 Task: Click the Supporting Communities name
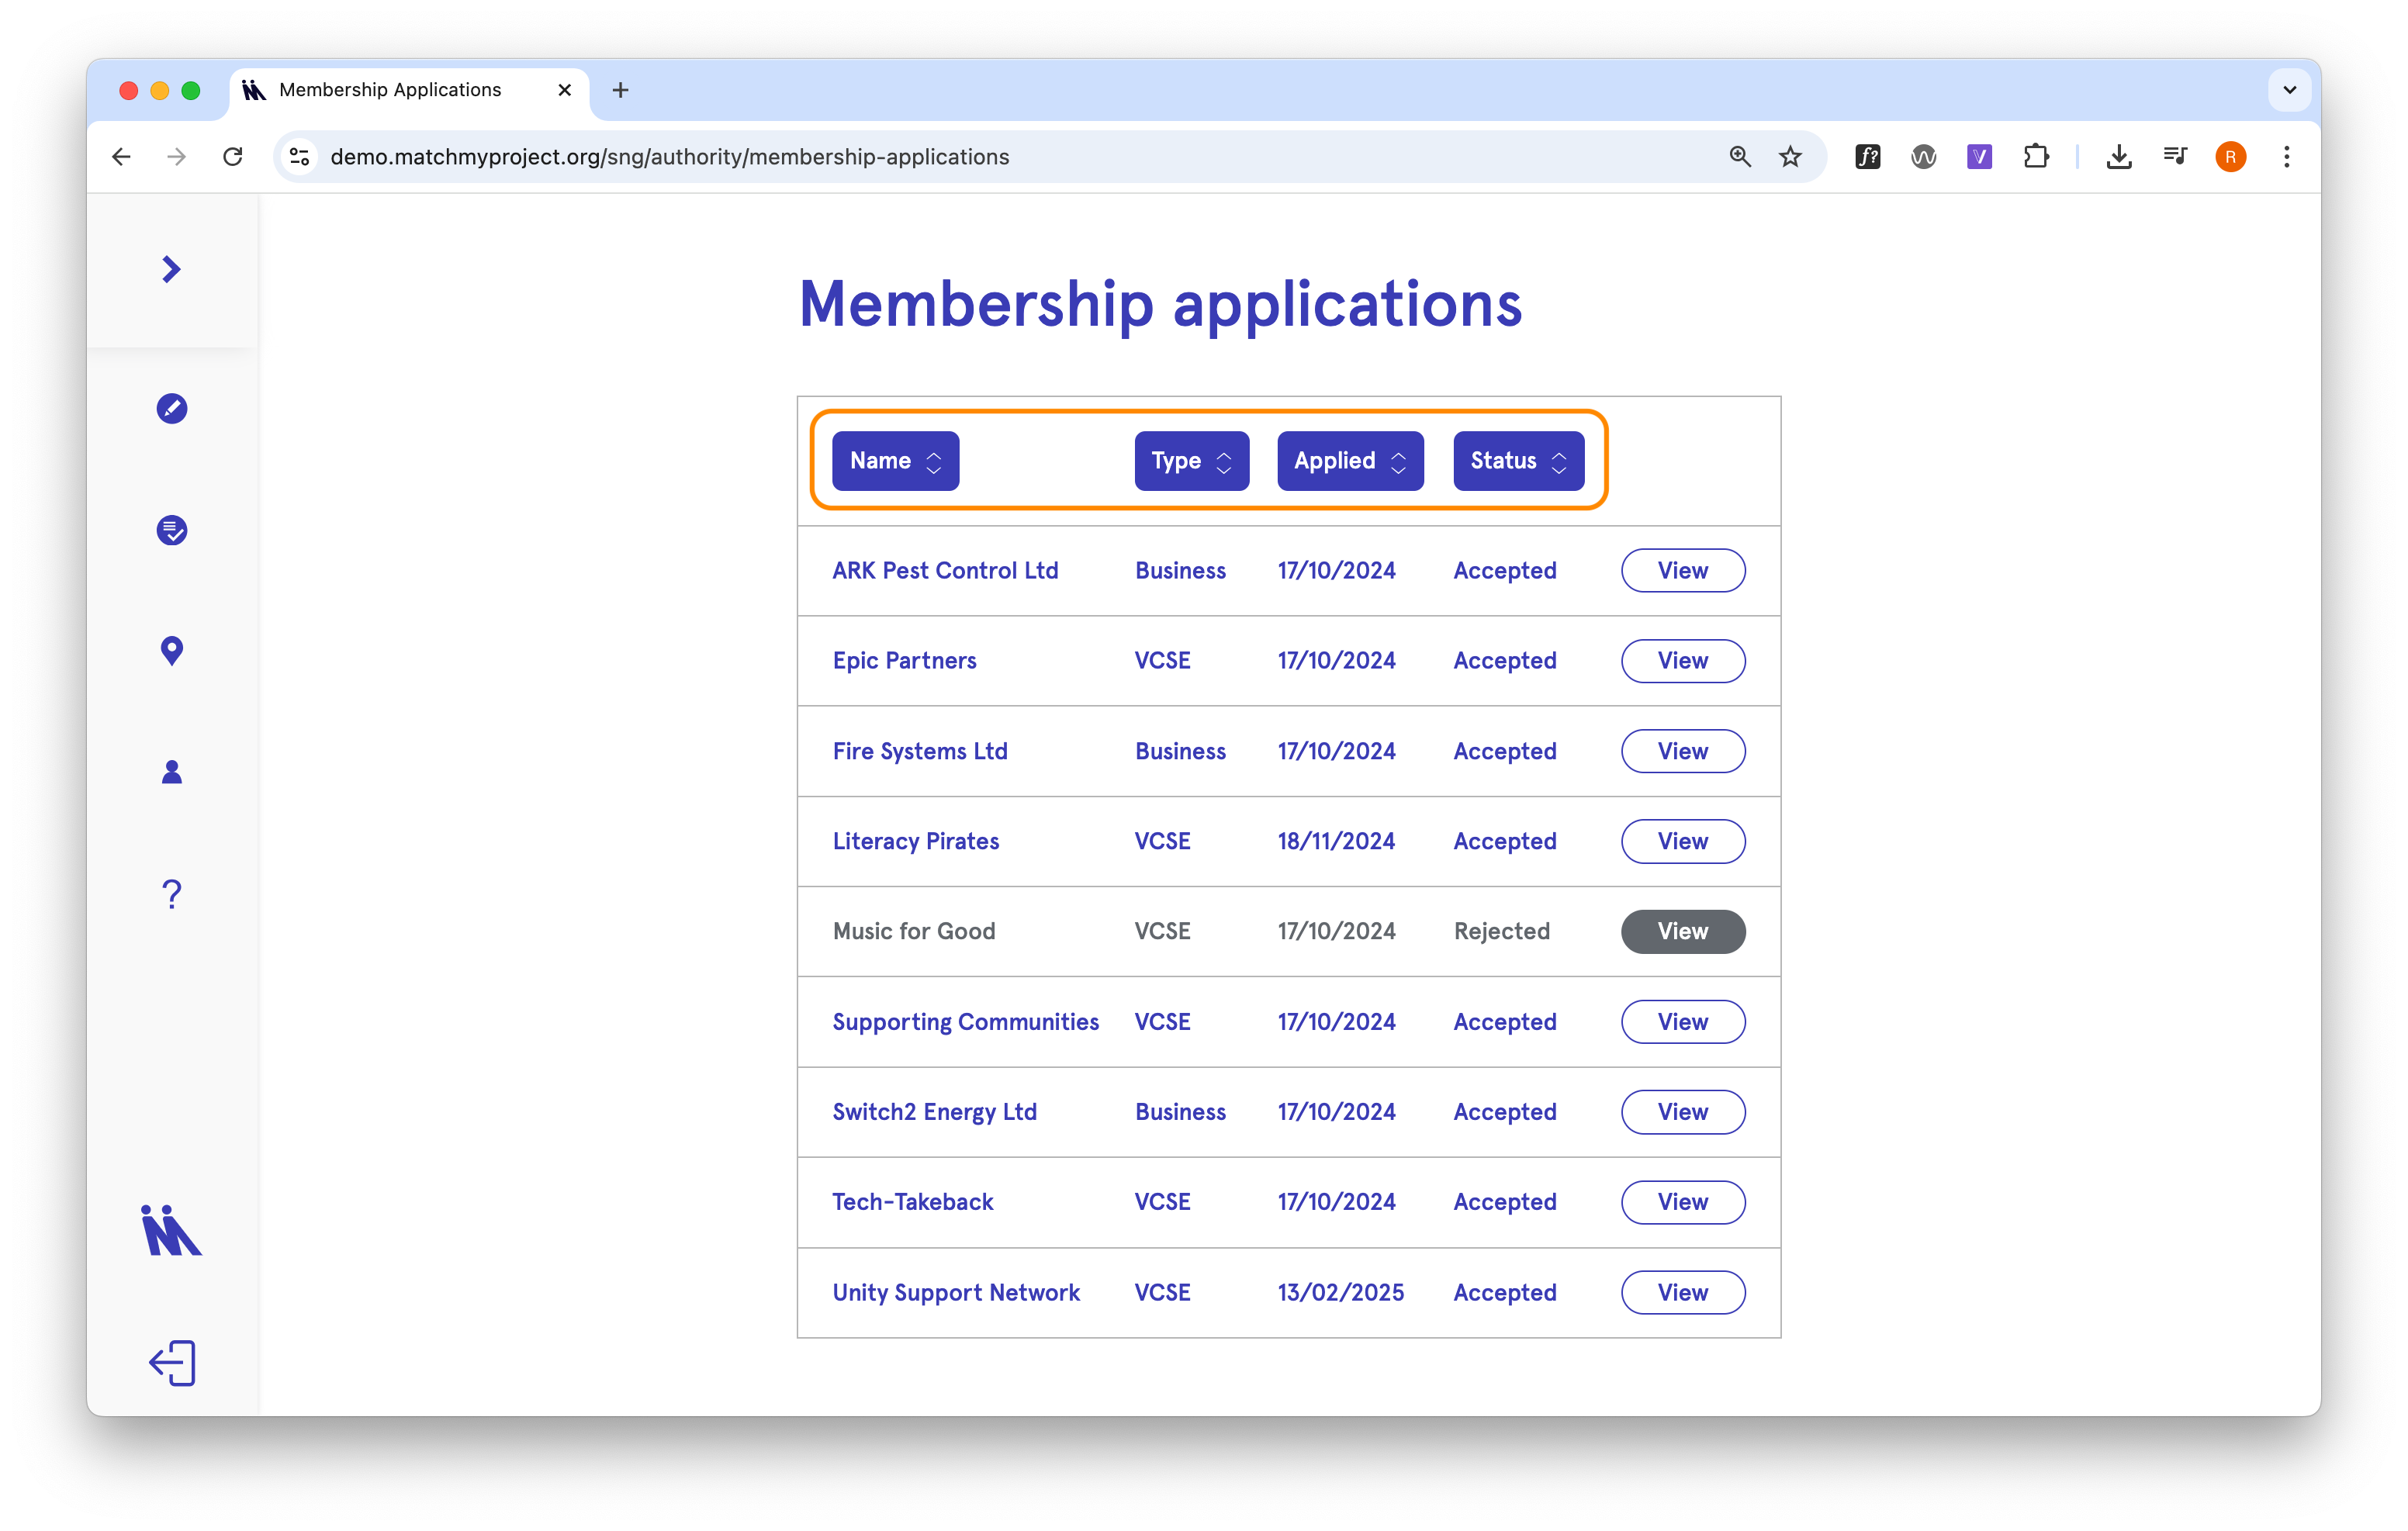coord(965,1022)
